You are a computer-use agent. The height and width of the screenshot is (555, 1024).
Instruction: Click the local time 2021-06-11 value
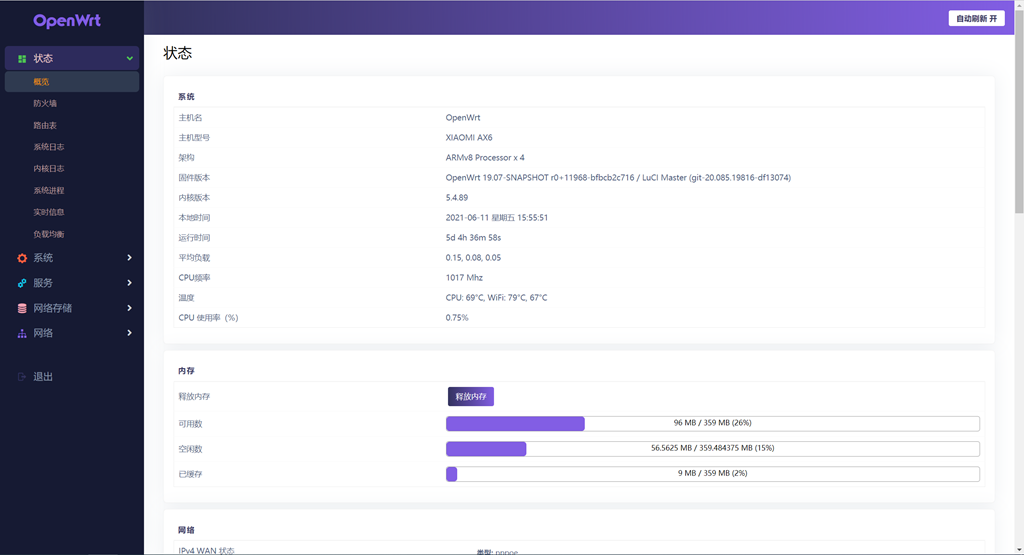[x=496, y=217]
